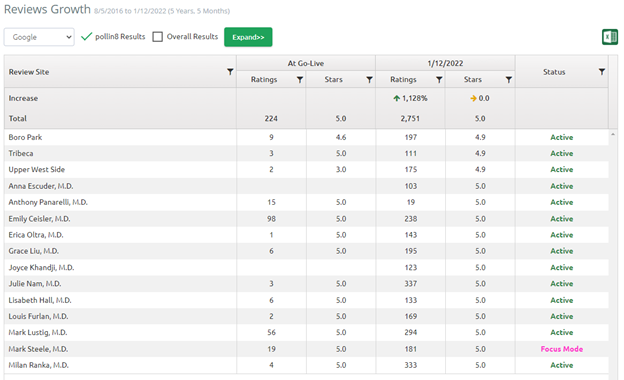Filter the 1/12/2022 Stars column

509,80
